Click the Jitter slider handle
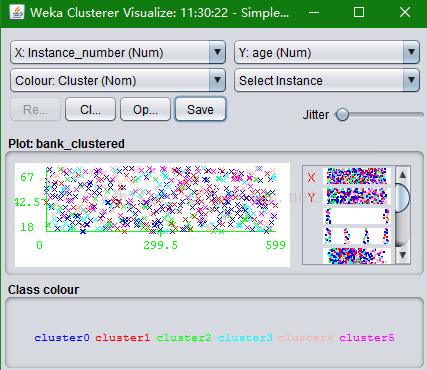The width and height of the screenshot is (427, 370). point(342,115)
